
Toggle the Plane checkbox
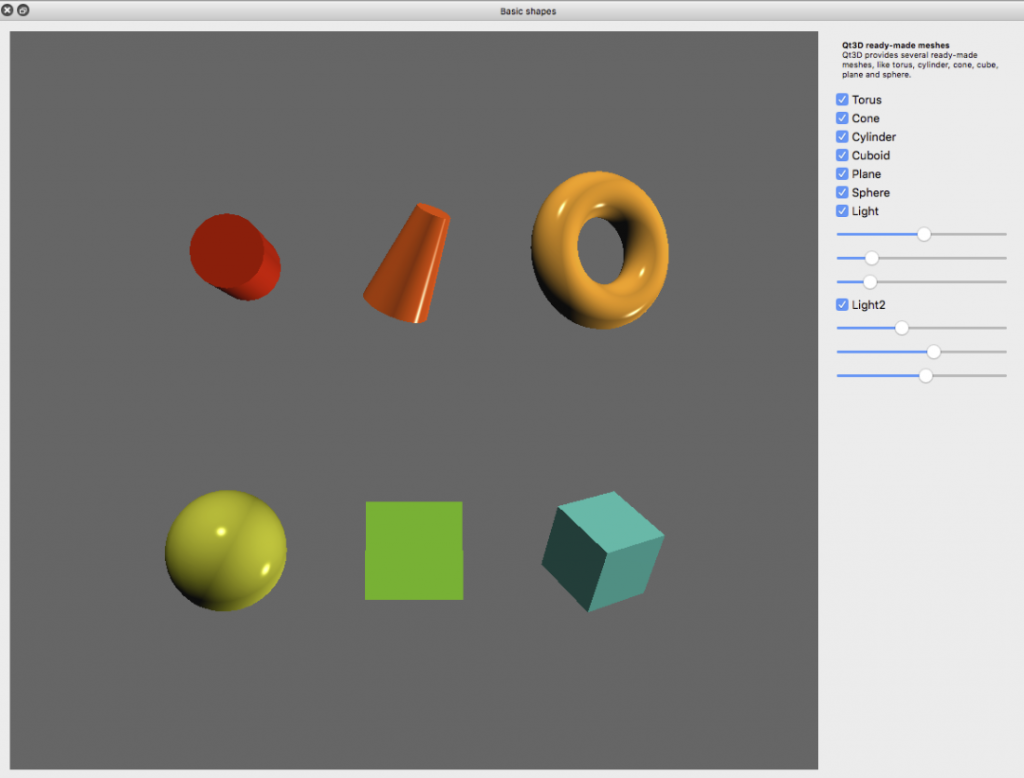tap(842, 174)
